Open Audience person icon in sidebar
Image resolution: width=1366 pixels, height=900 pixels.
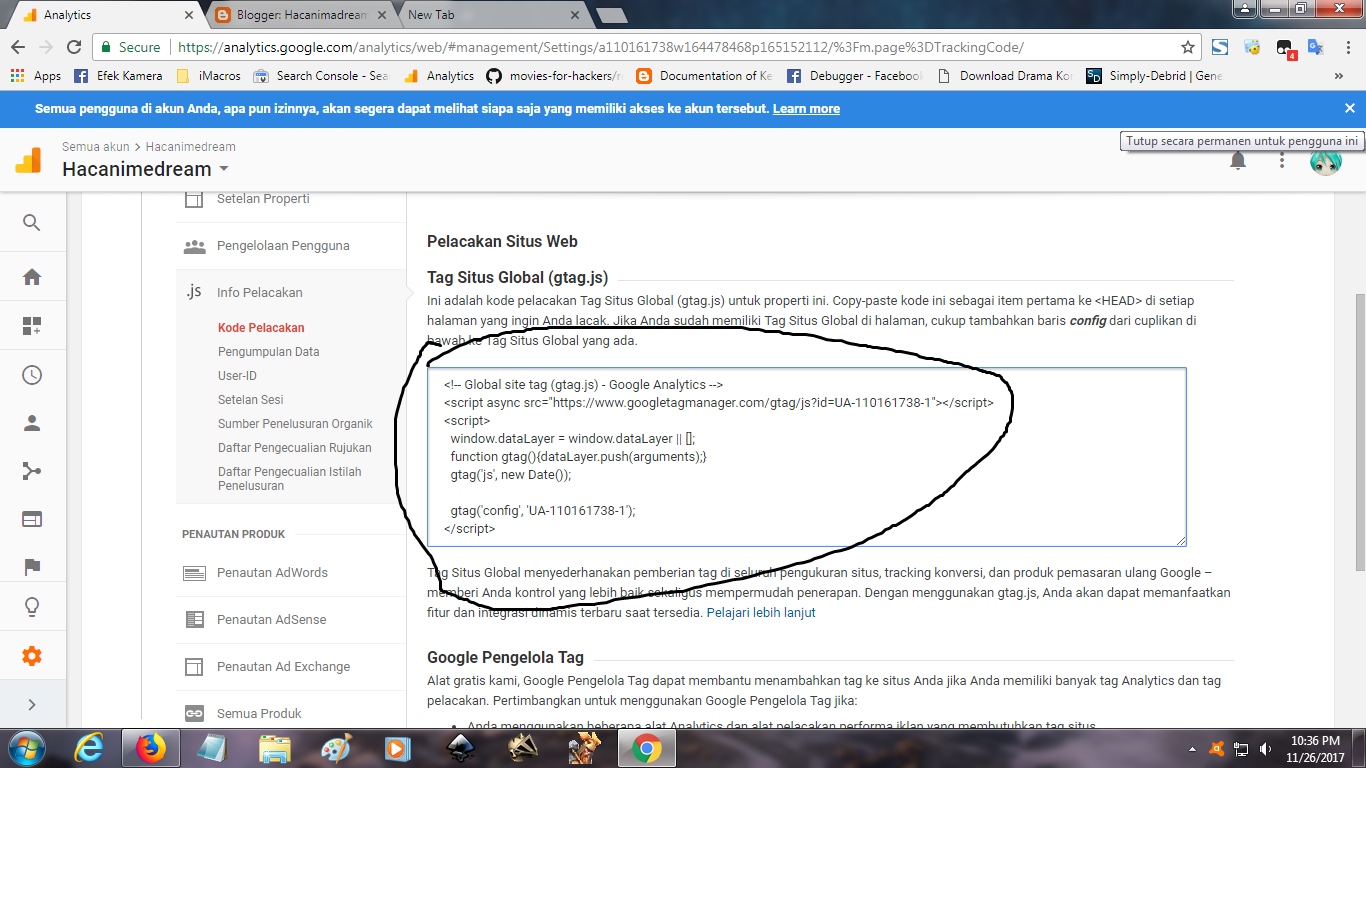coord(32,423)
